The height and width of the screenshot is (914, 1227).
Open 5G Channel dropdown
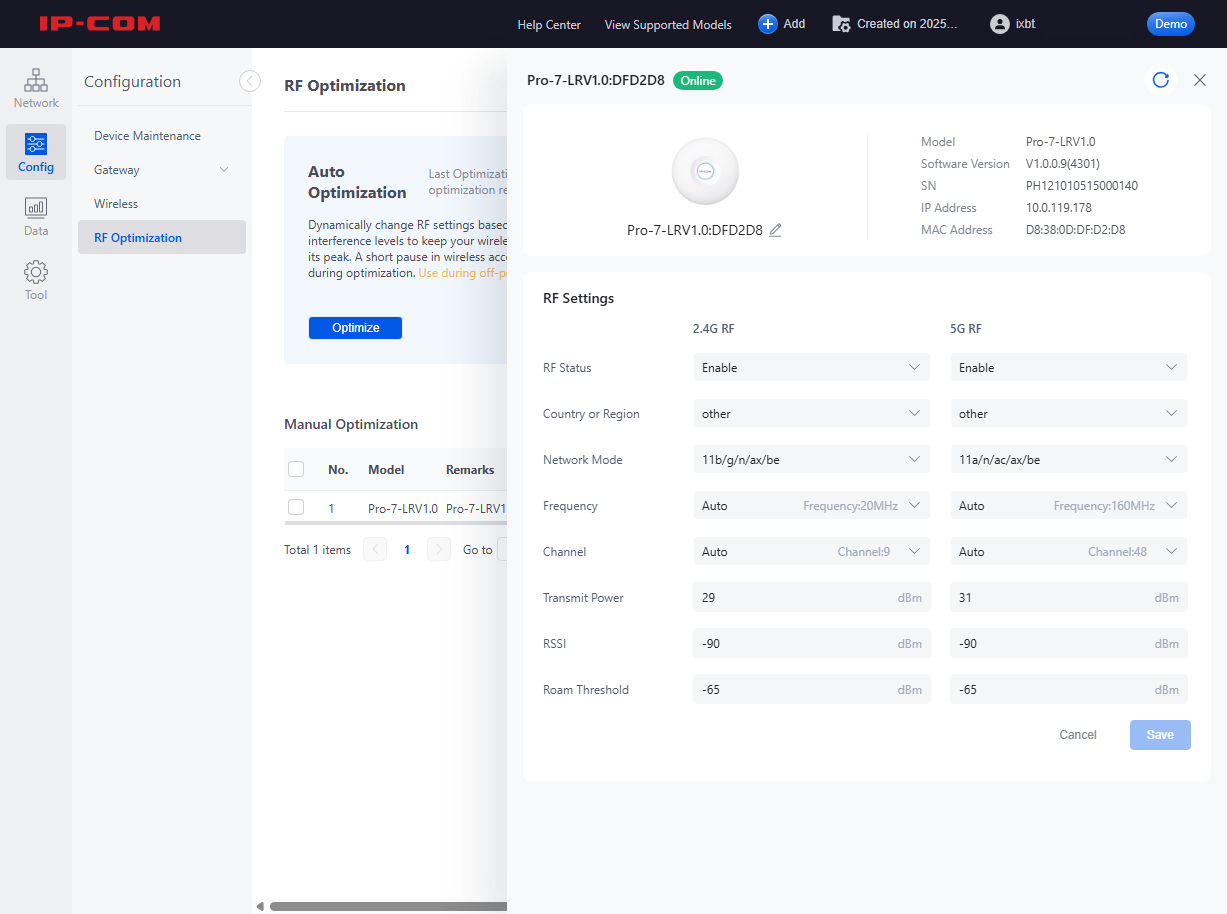point(1069,552)
